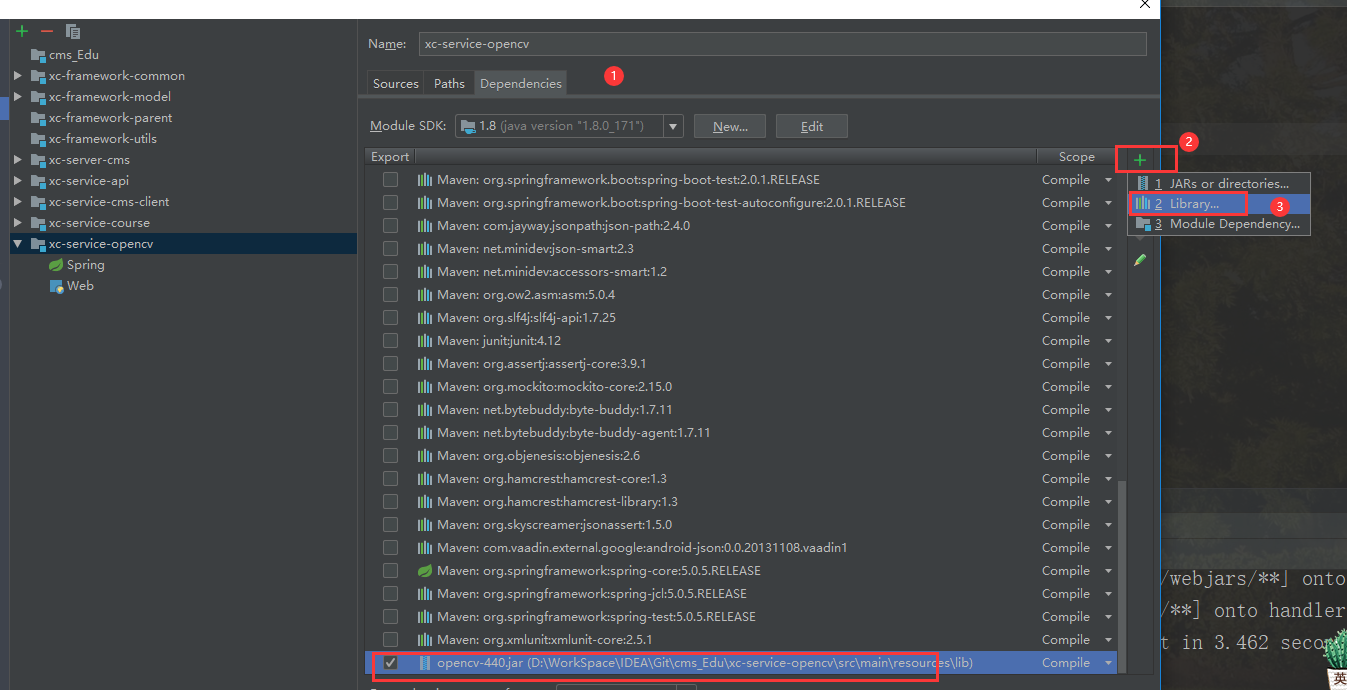Select the Spring facet under xc-service-opencv

pyautogui.click(x=85, y=264)
